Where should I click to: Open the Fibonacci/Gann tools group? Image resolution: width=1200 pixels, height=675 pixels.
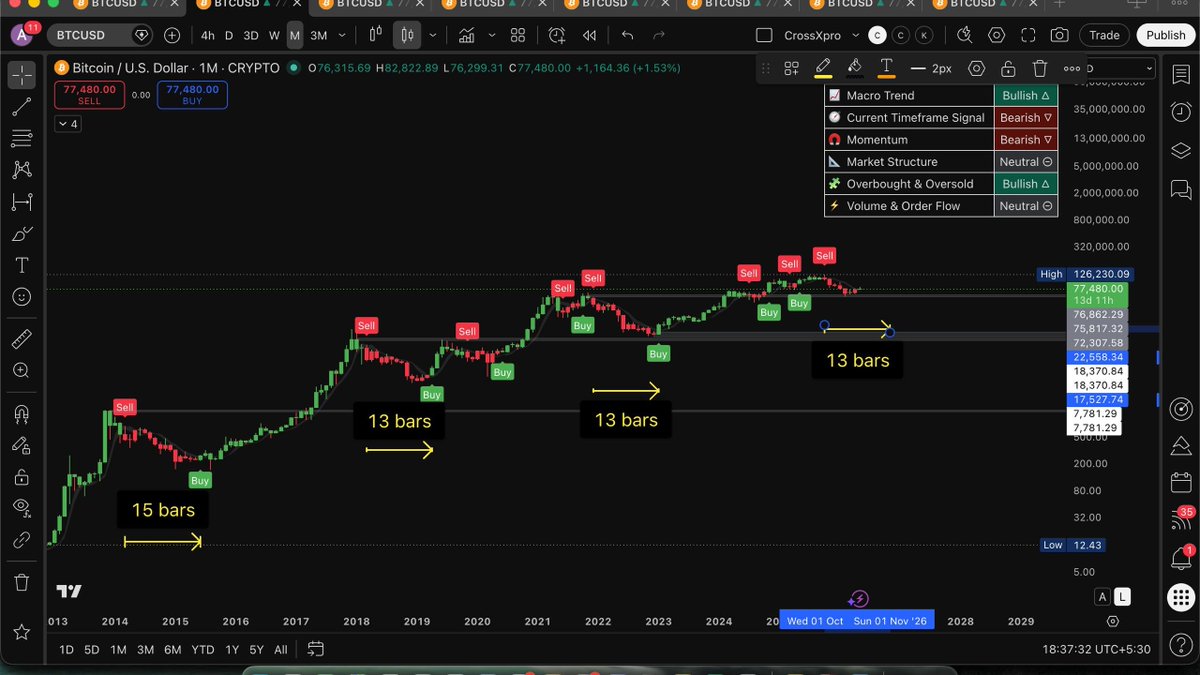click(21, 139)
